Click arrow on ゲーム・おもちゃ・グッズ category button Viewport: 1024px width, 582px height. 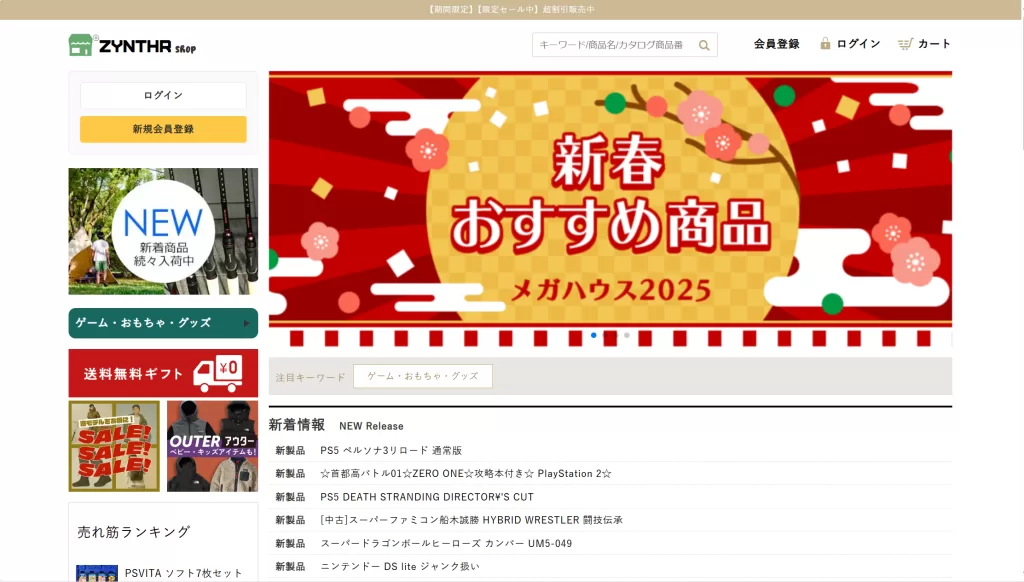tap(247, 323)
